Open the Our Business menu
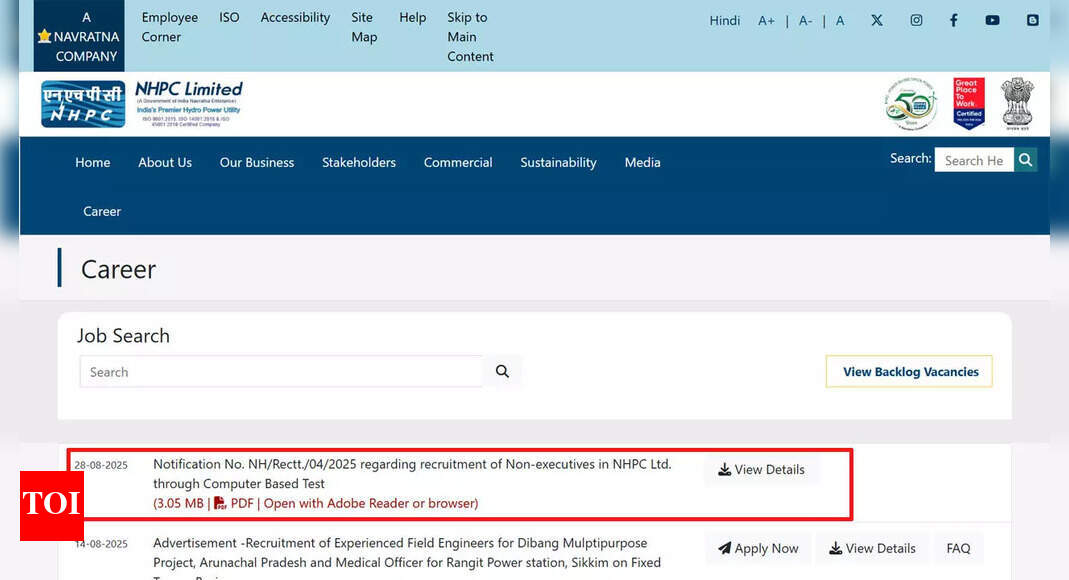The height and width of the screenshot is (580, 1069). [257, 162]
